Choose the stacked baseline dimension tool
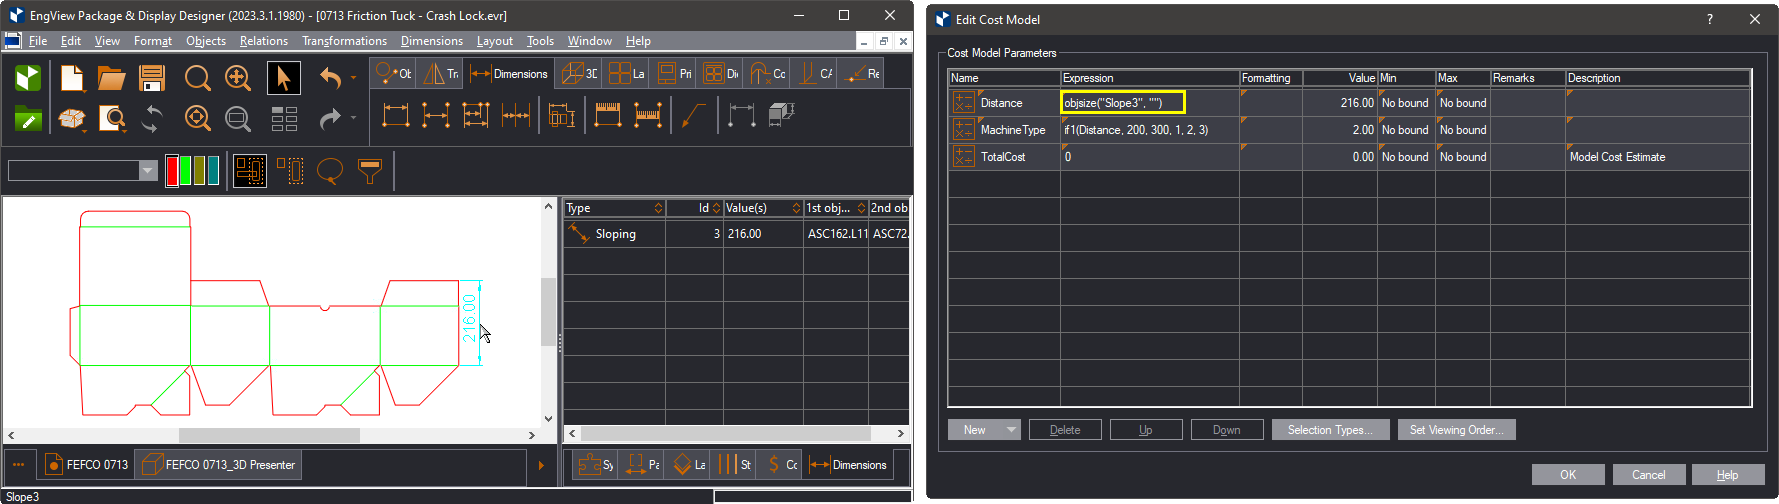 tap(476, 115)
